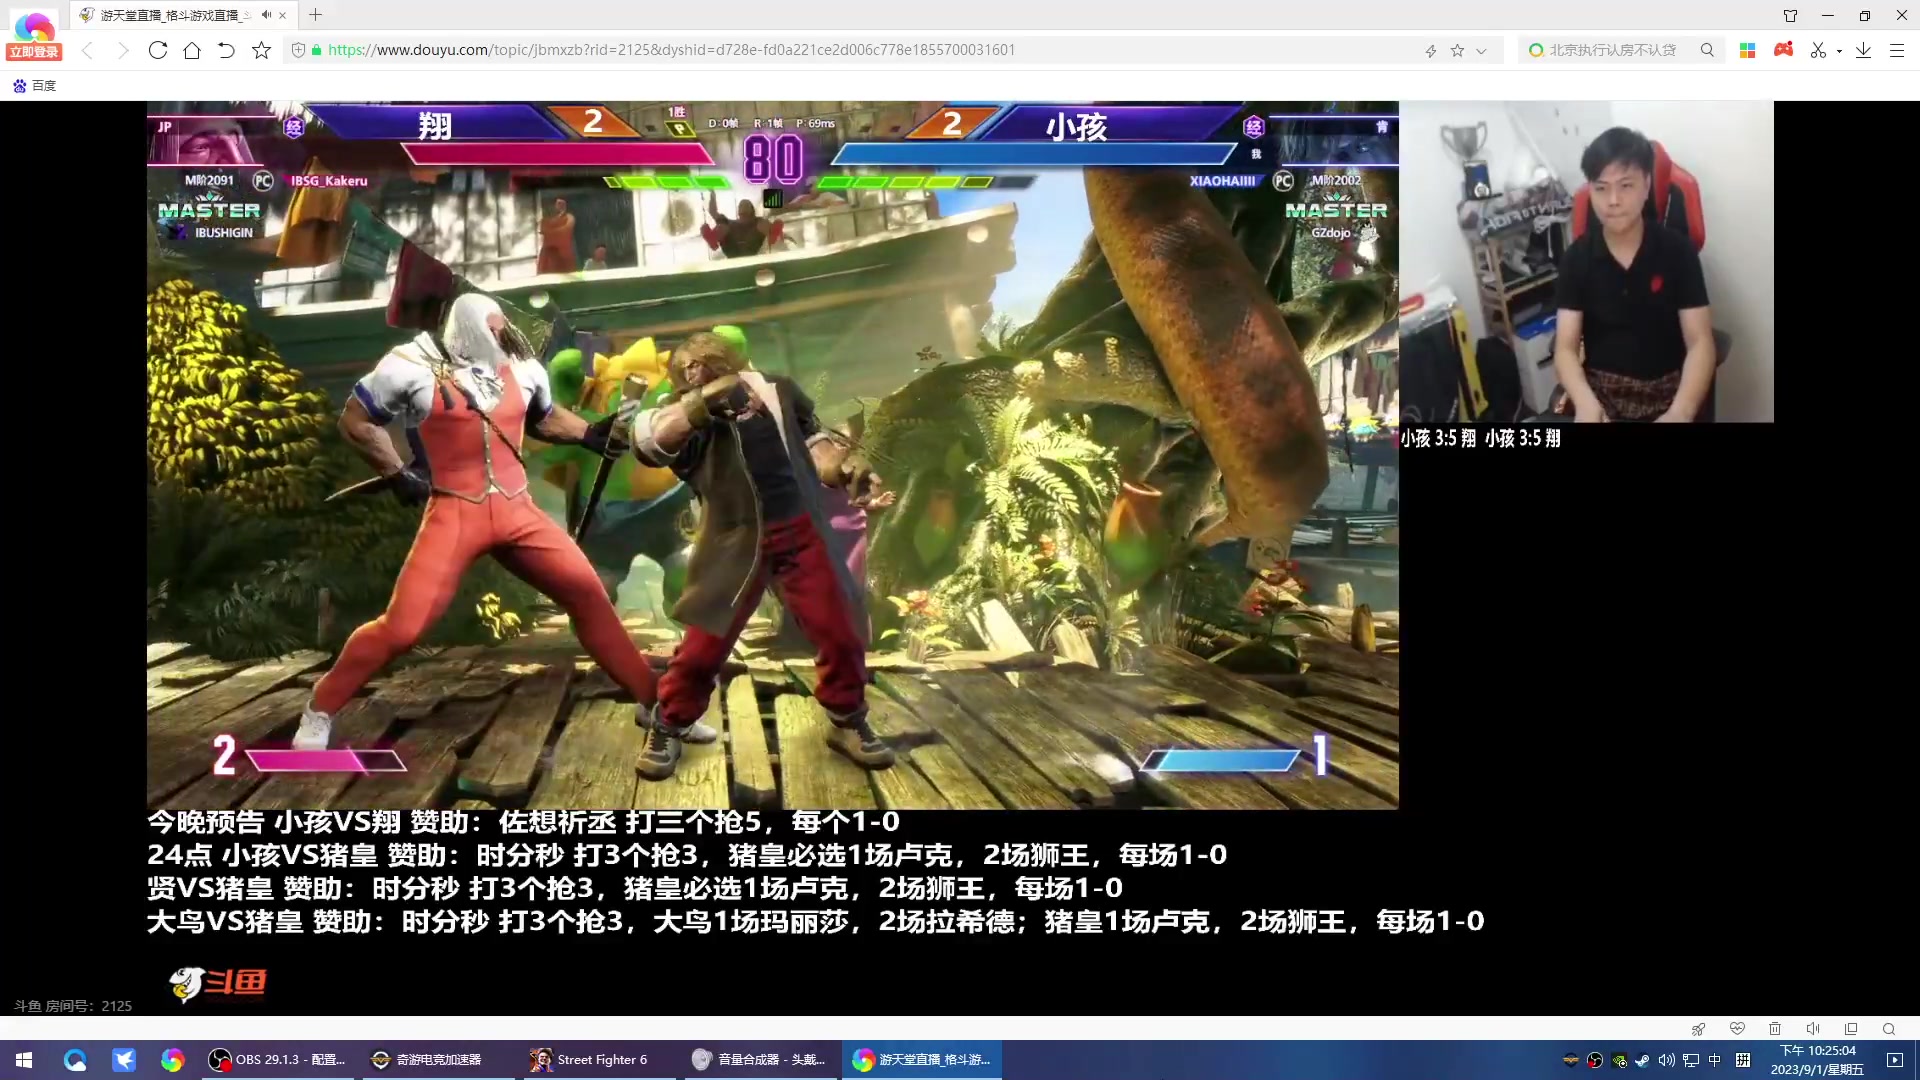Select the scissors screenshot tool
This screenshot has height=1080, width=1920.
(x=1818, y=50)
